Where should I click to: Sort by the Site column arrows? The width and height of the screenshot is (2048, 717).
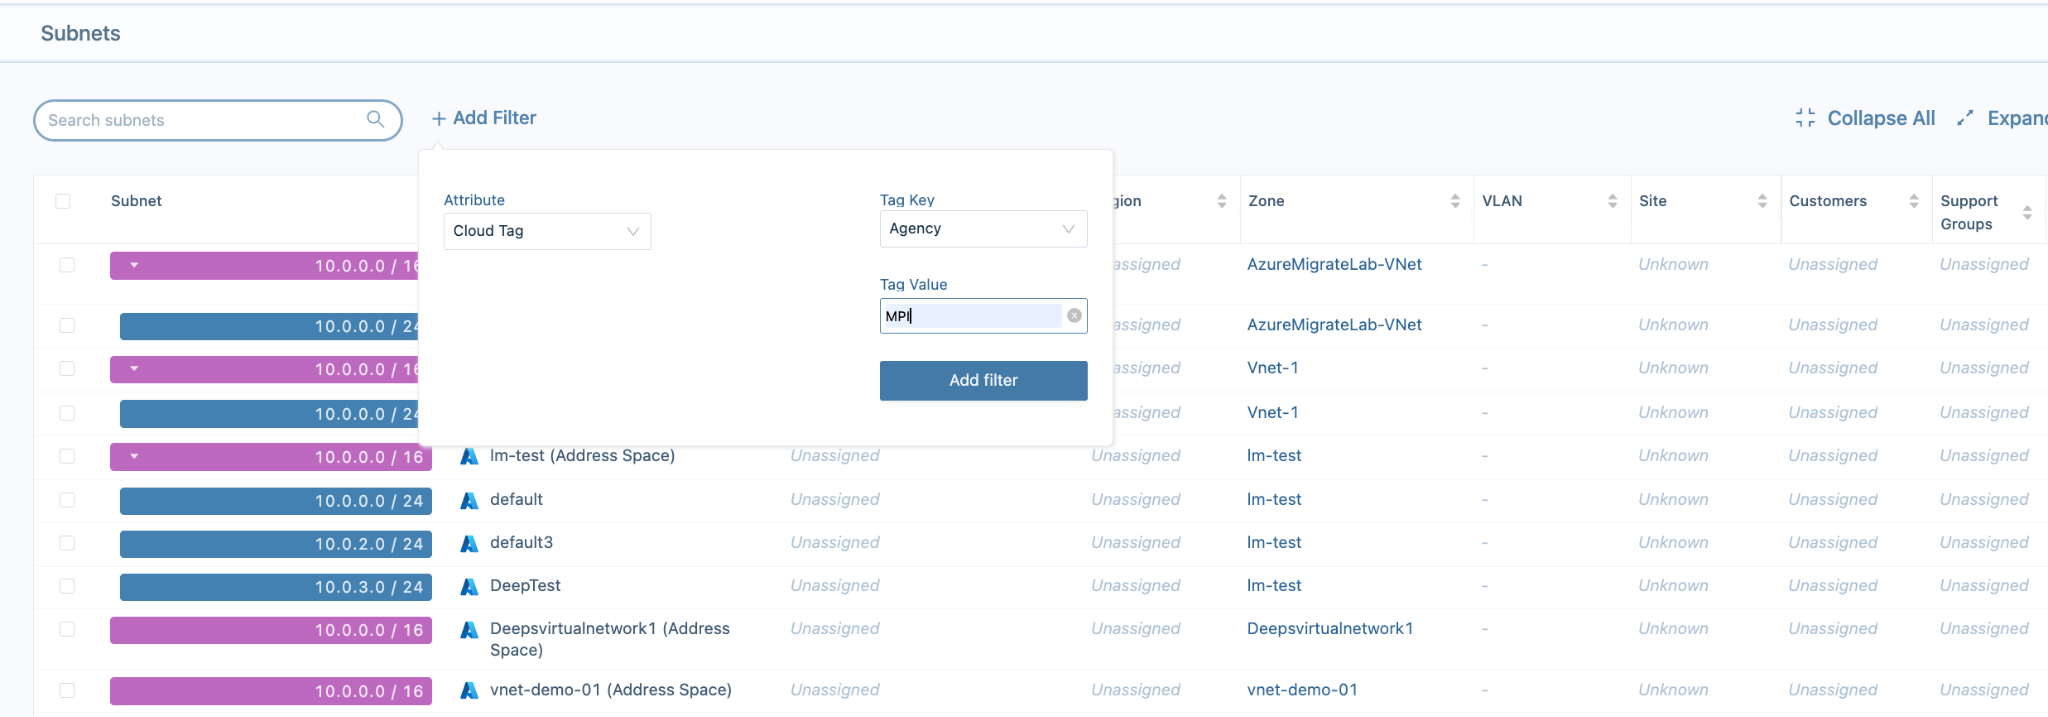point(1762,201)
